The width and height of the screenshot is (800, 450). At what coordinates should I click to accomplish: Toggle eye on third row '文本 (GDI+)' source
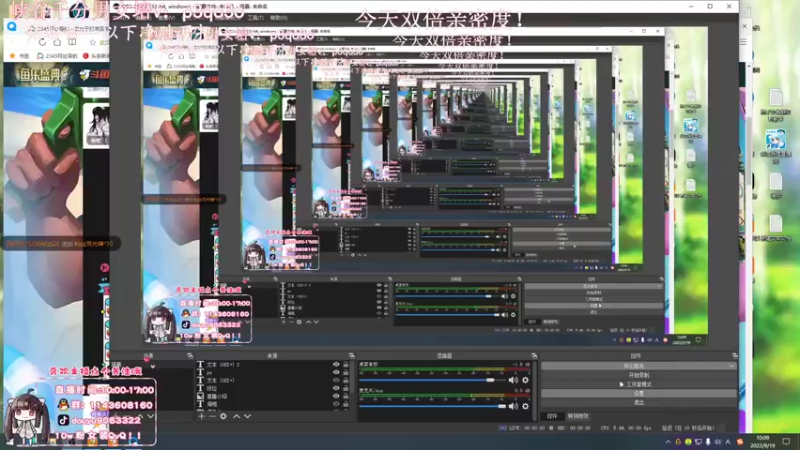click(x=336, y=380)
